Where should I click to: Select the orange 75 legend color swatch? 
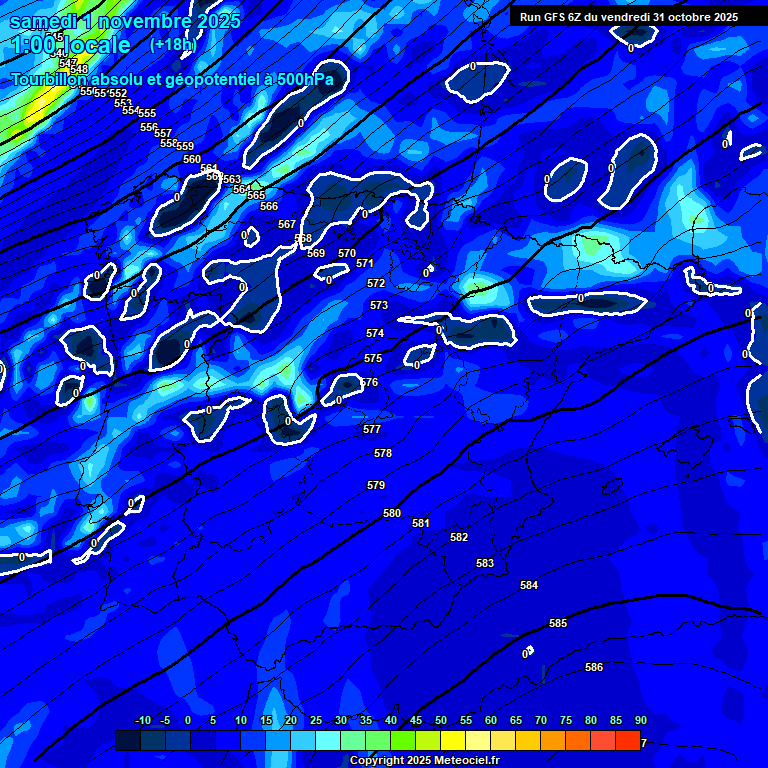coord(553,741)
